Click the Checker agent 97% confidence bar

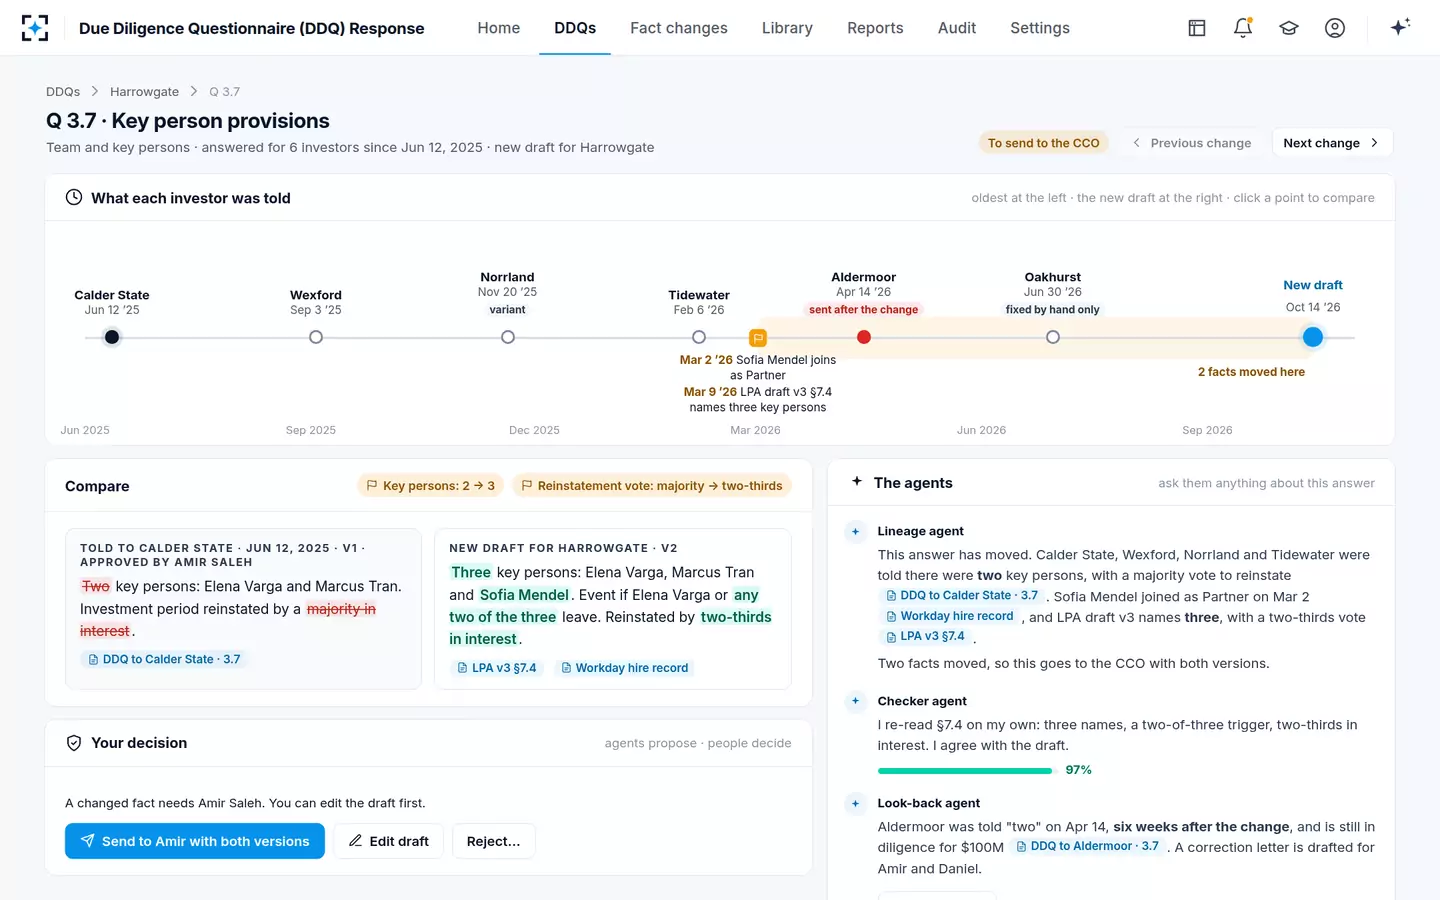[965, 771]
